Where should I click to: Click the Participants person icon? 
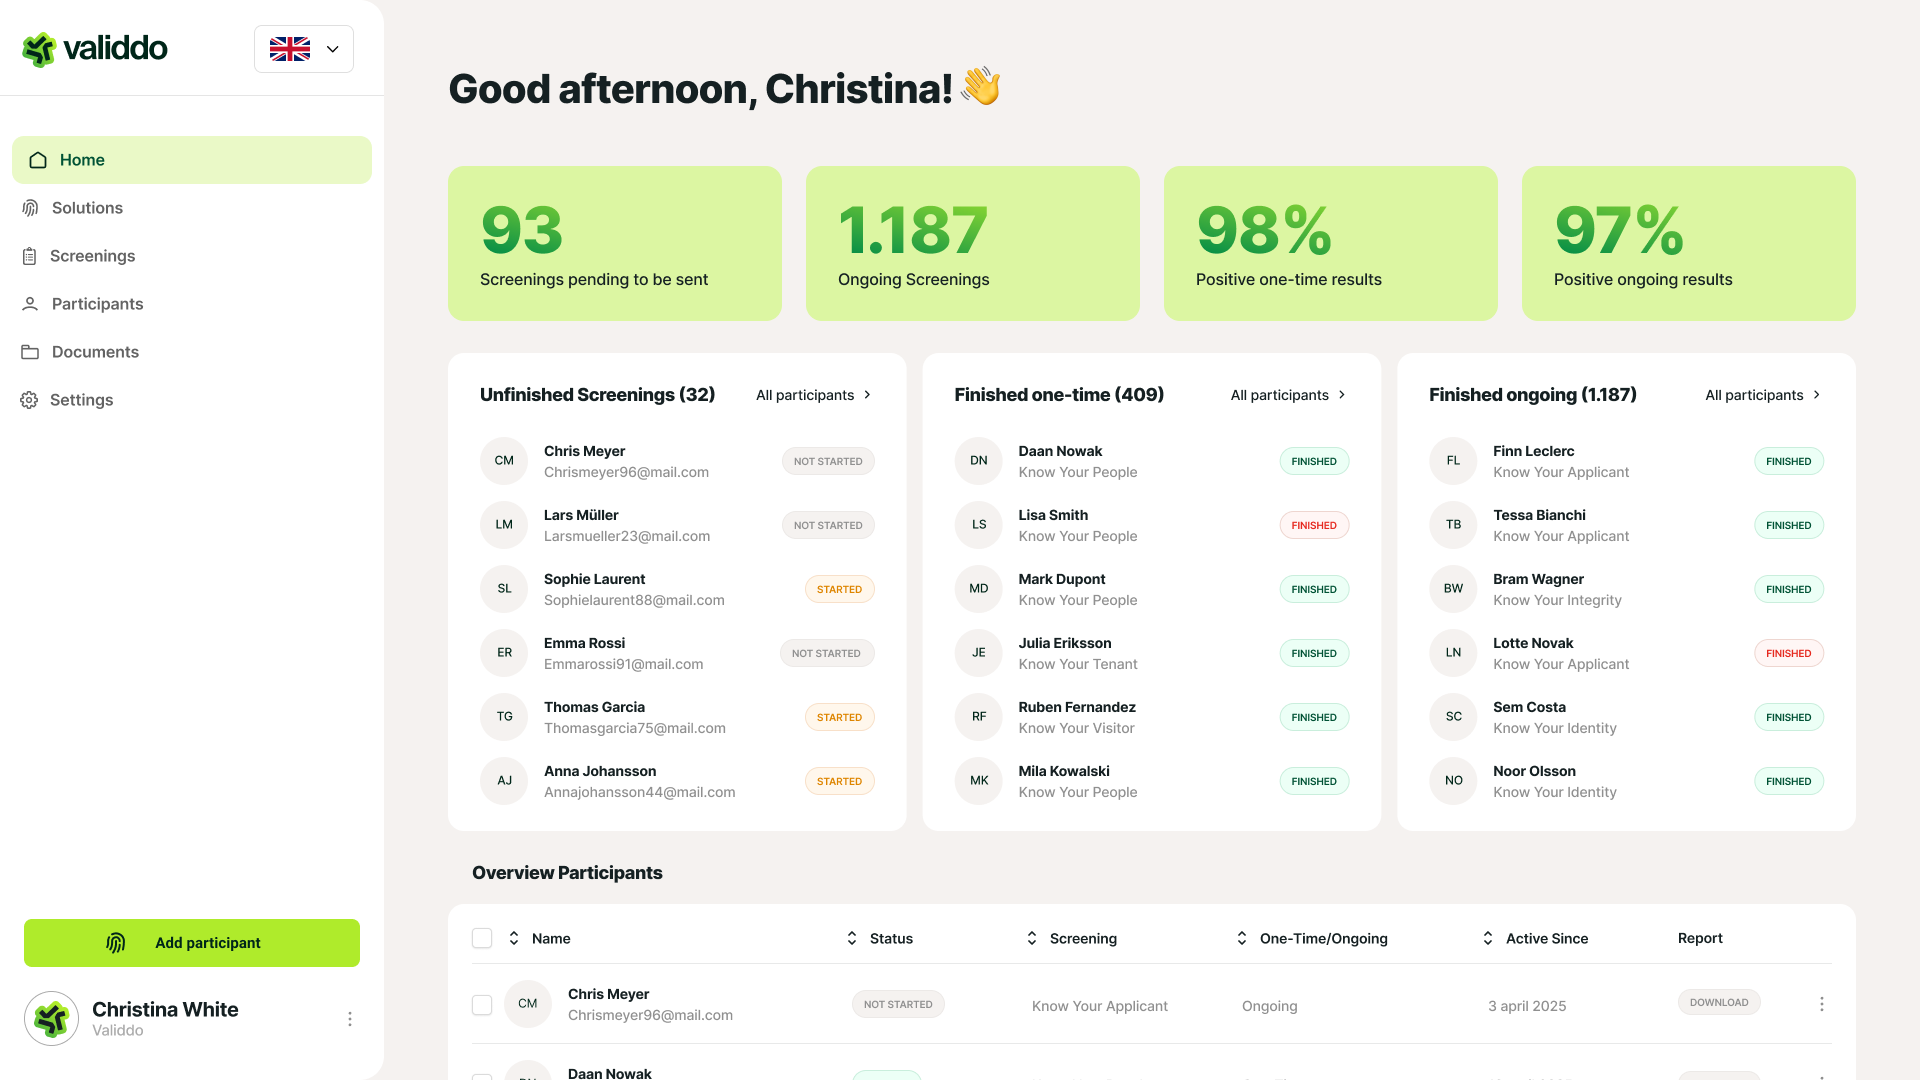coord(30,304)
